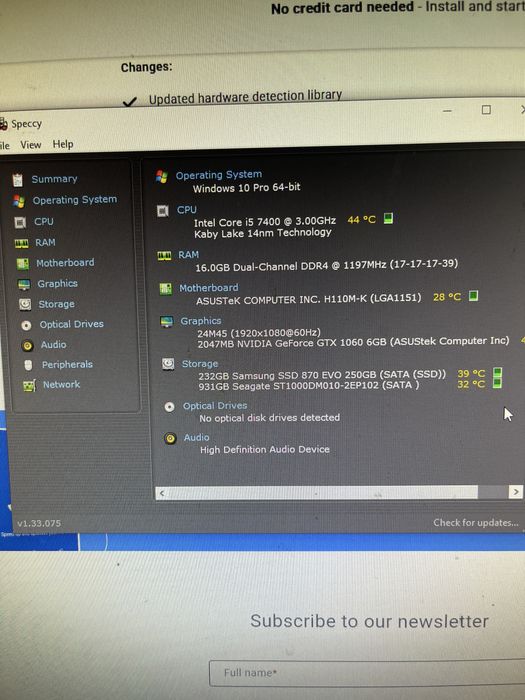Click 'NVIDIA GeForce GTX 1060 6GB' line
The image size is (525, 700).
tap(353, 342)
